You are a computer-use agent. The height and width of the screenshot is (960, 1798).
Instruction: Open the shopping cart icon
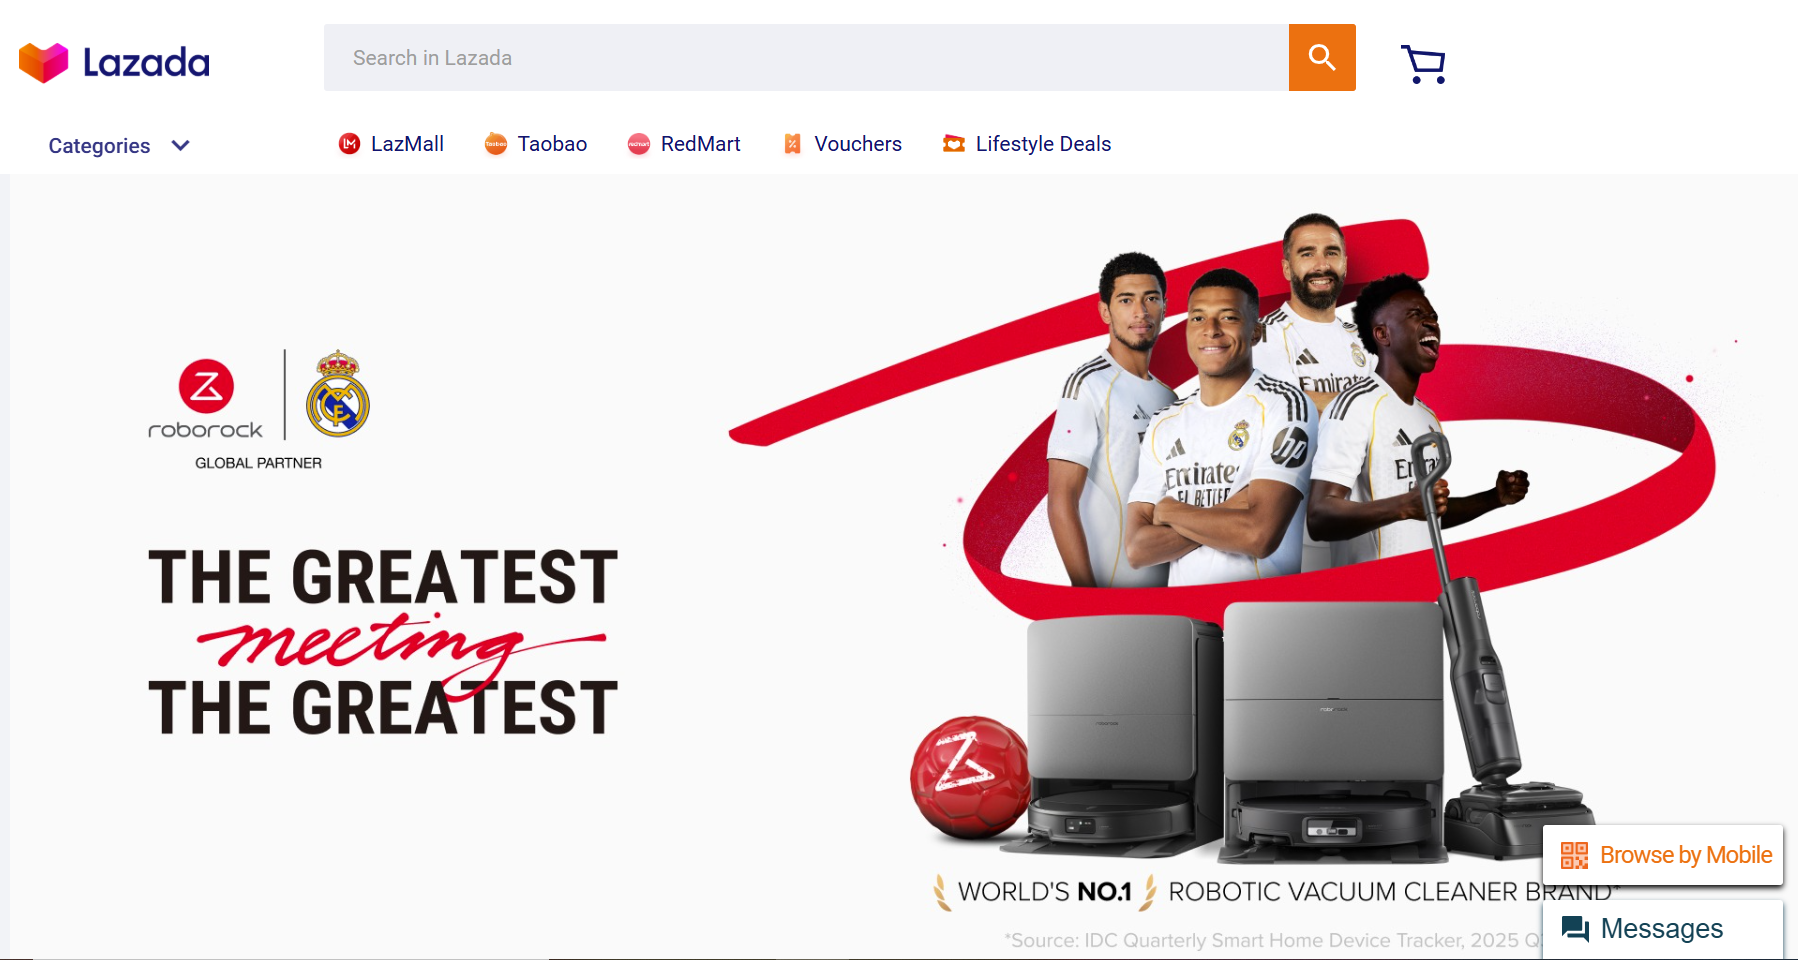pyautogui.click(x=1423, y=64)
